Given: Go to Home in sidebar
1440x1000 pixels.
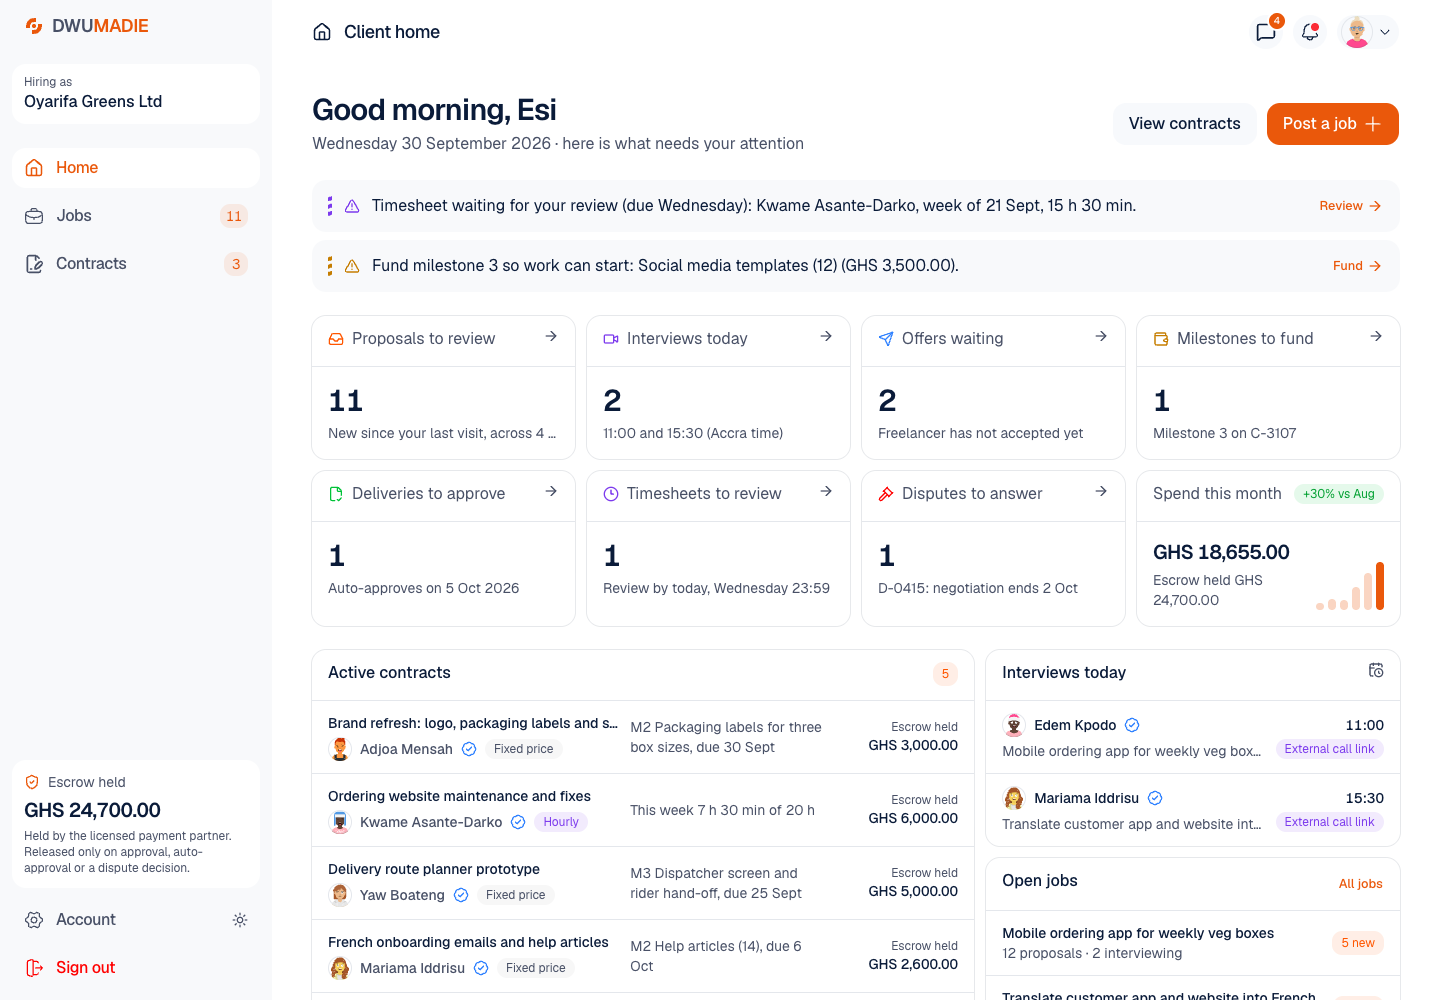Looking at the screenshot, I should pyautogui.click(x=136, y=168).
